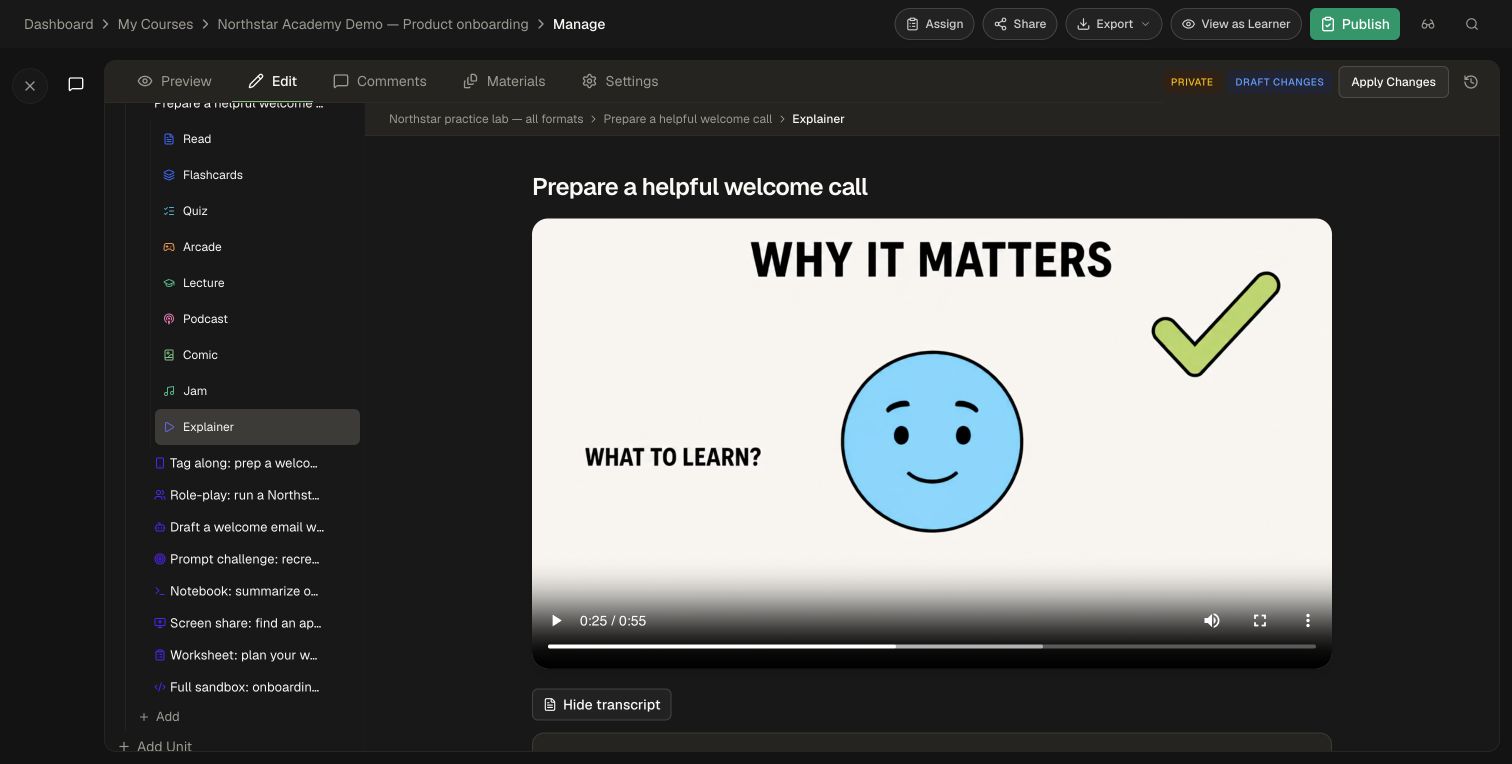Open the chat bubble panel icon
Viewport: 1512px width, 764px height.
(76, 84)
